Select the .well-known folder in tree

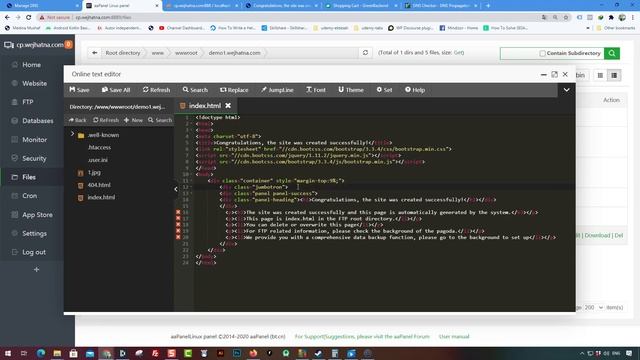tap(103, 135)
